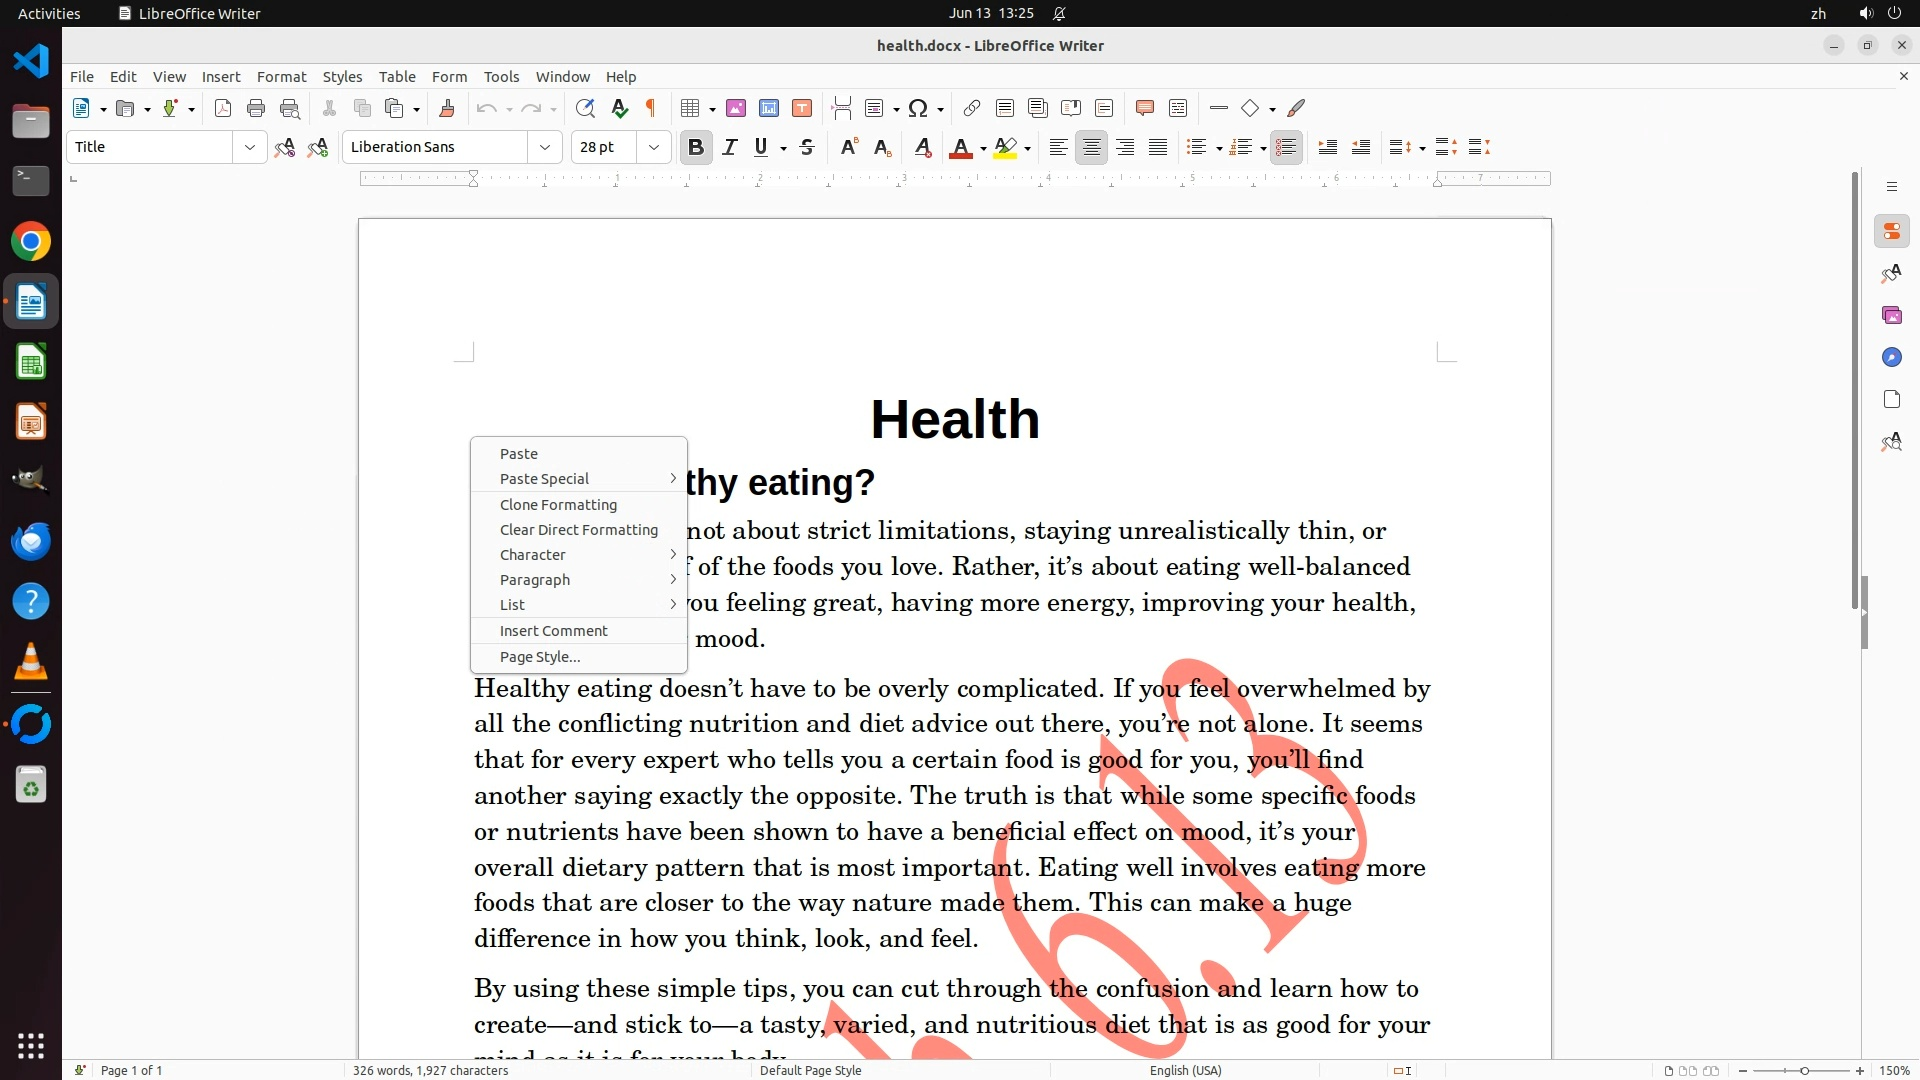Image resolution: width=1920 pixels, height=1080 pixels.
Task: Toggle formatting marks pilcrow button
Action: (x=651, y=109)
